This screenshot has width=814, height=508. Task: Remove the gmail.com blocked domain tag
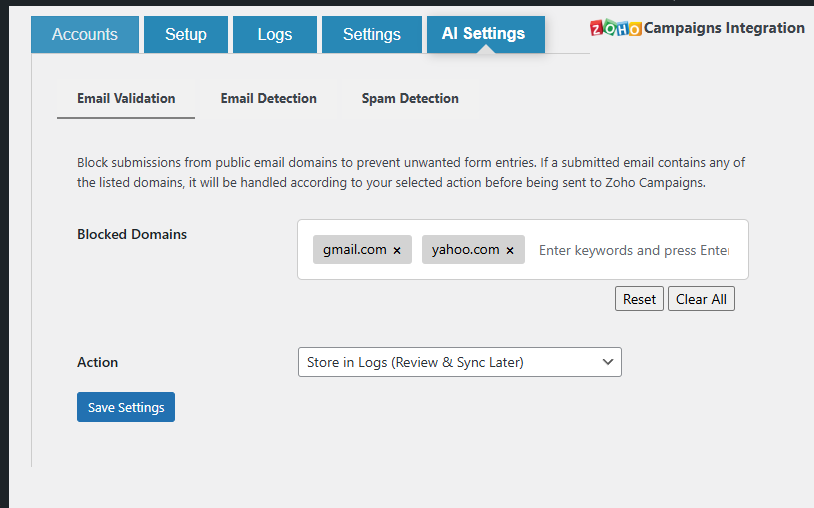pos(397,251)
